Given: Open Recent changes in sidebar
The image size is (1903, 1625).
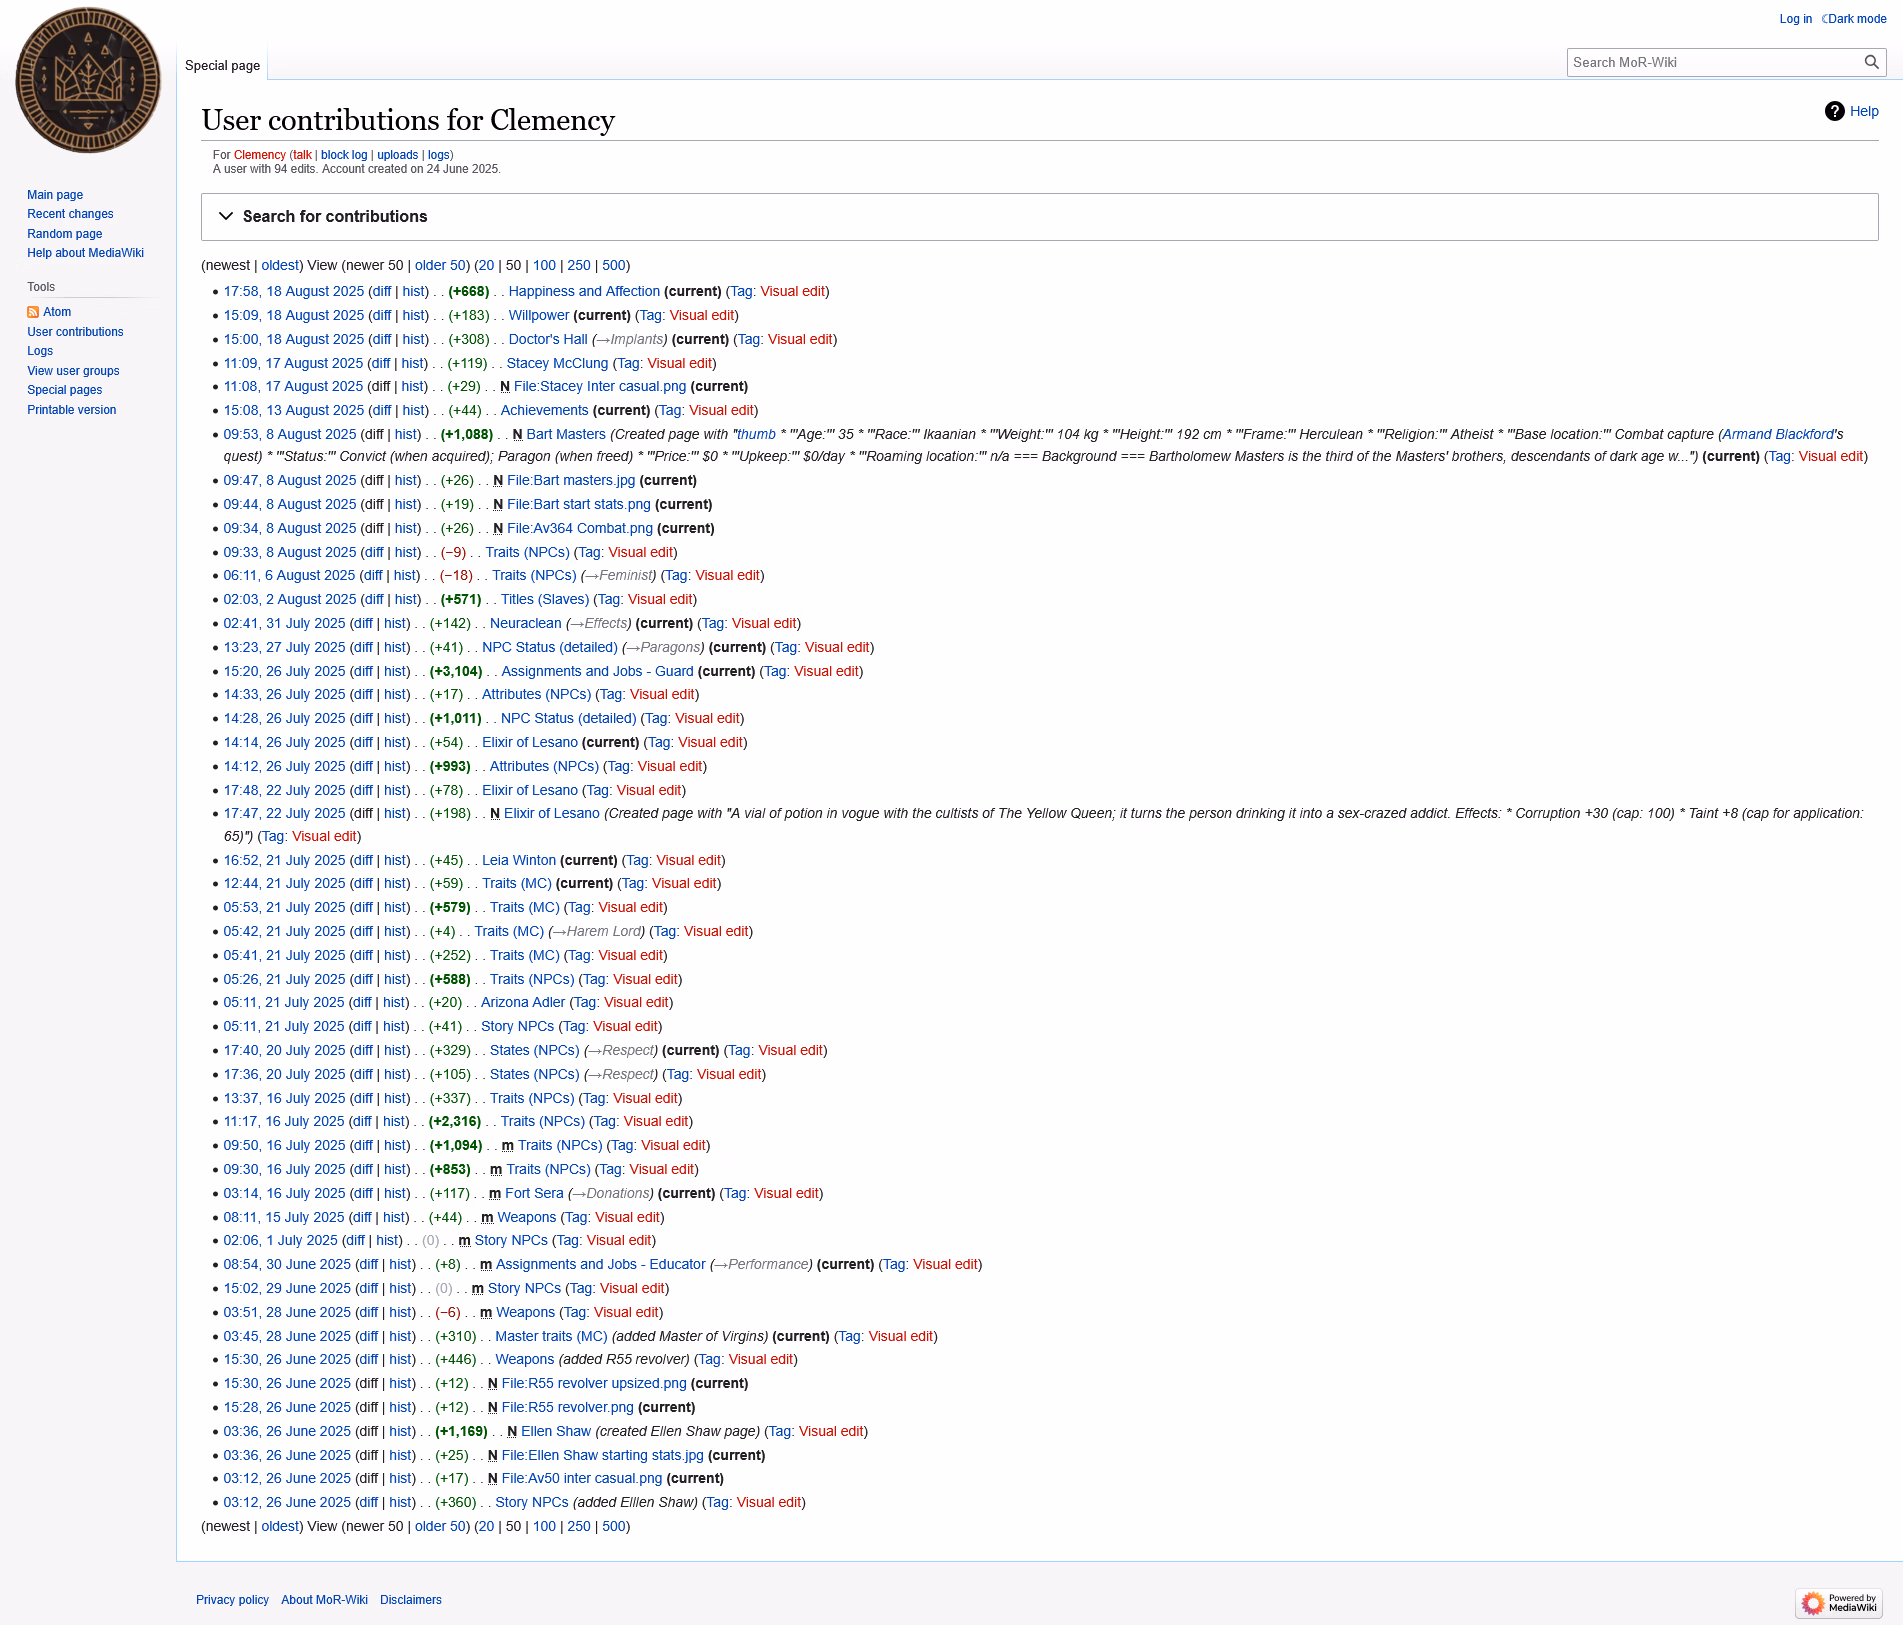Looking at the screenshot, I should [x=70, y=214].
